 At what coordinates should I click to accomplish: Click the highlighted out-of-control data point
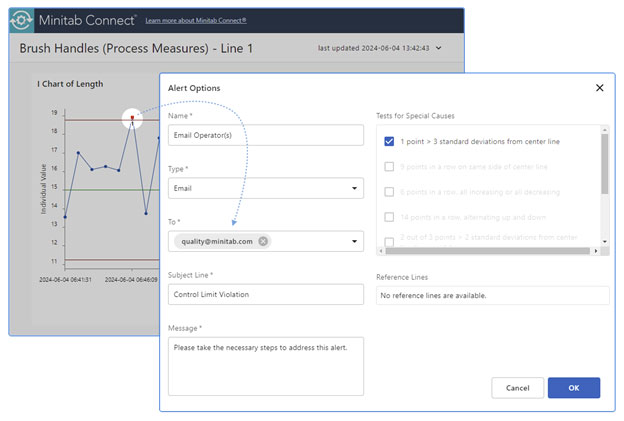pyautogui.click(x=132, y=118)
